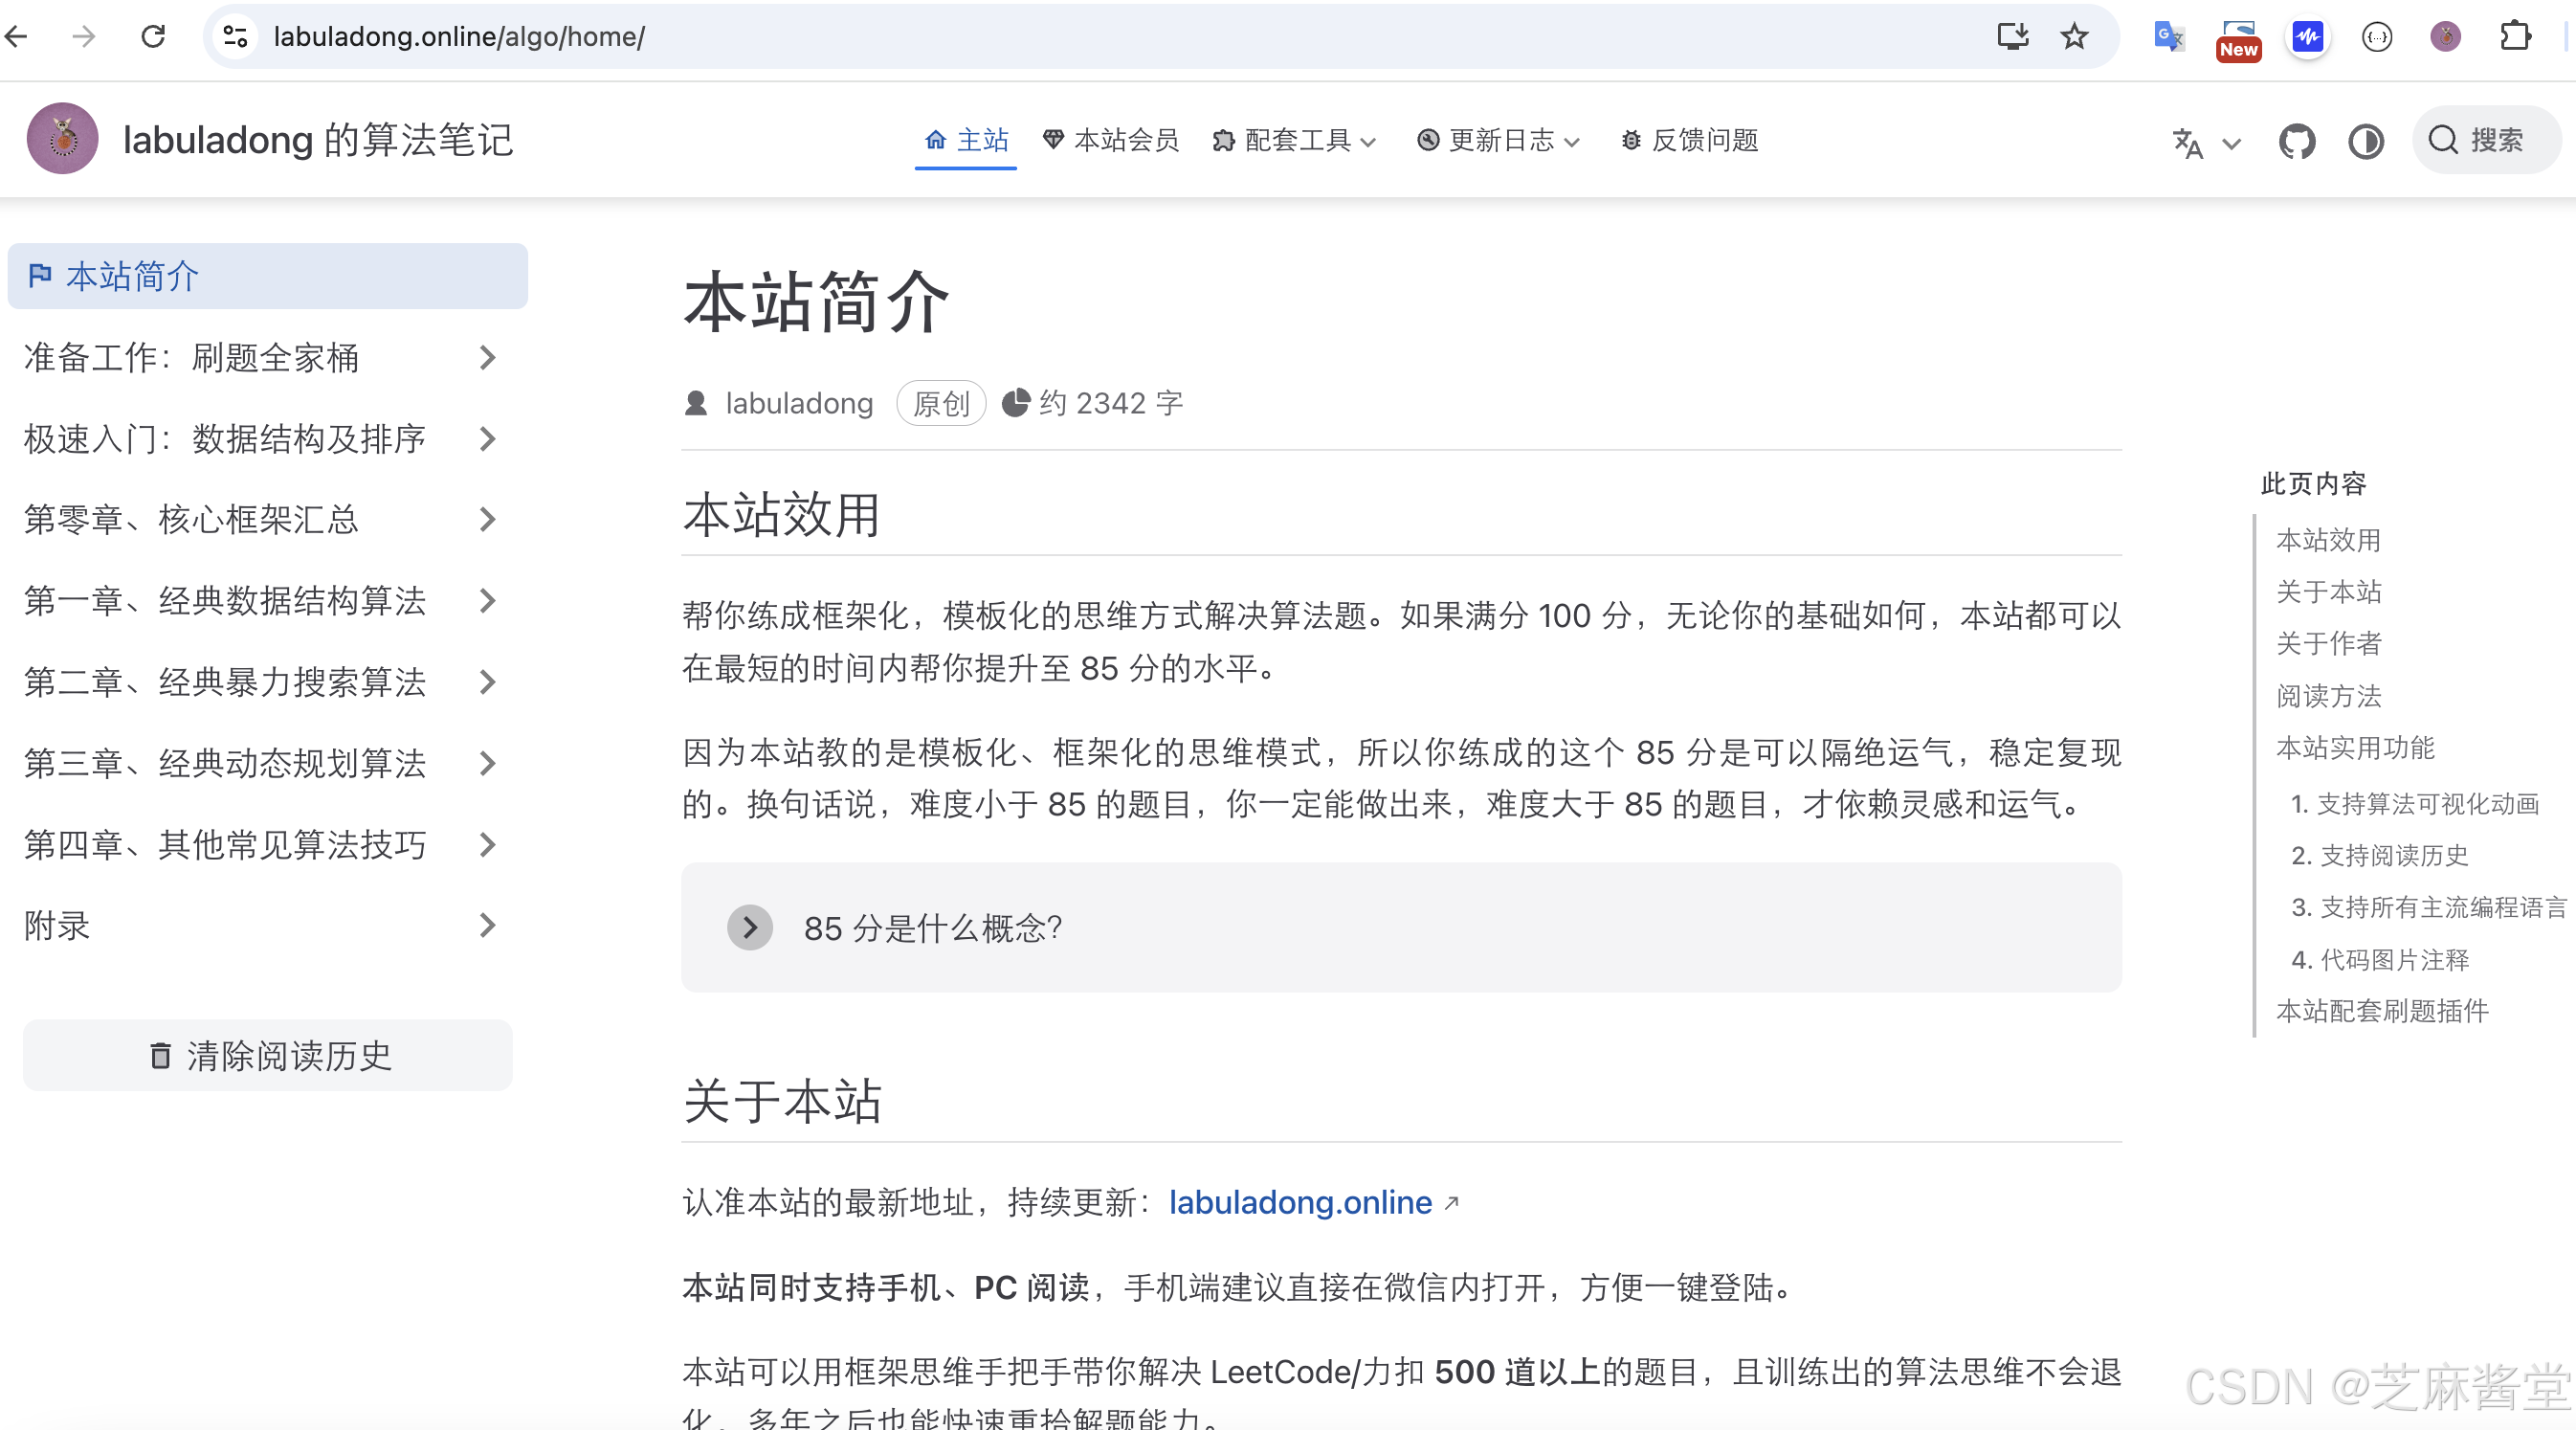Toggle dark mode theme icon
The width and height of the screenshot is (2576, 1430).
tap(2365, 141)
